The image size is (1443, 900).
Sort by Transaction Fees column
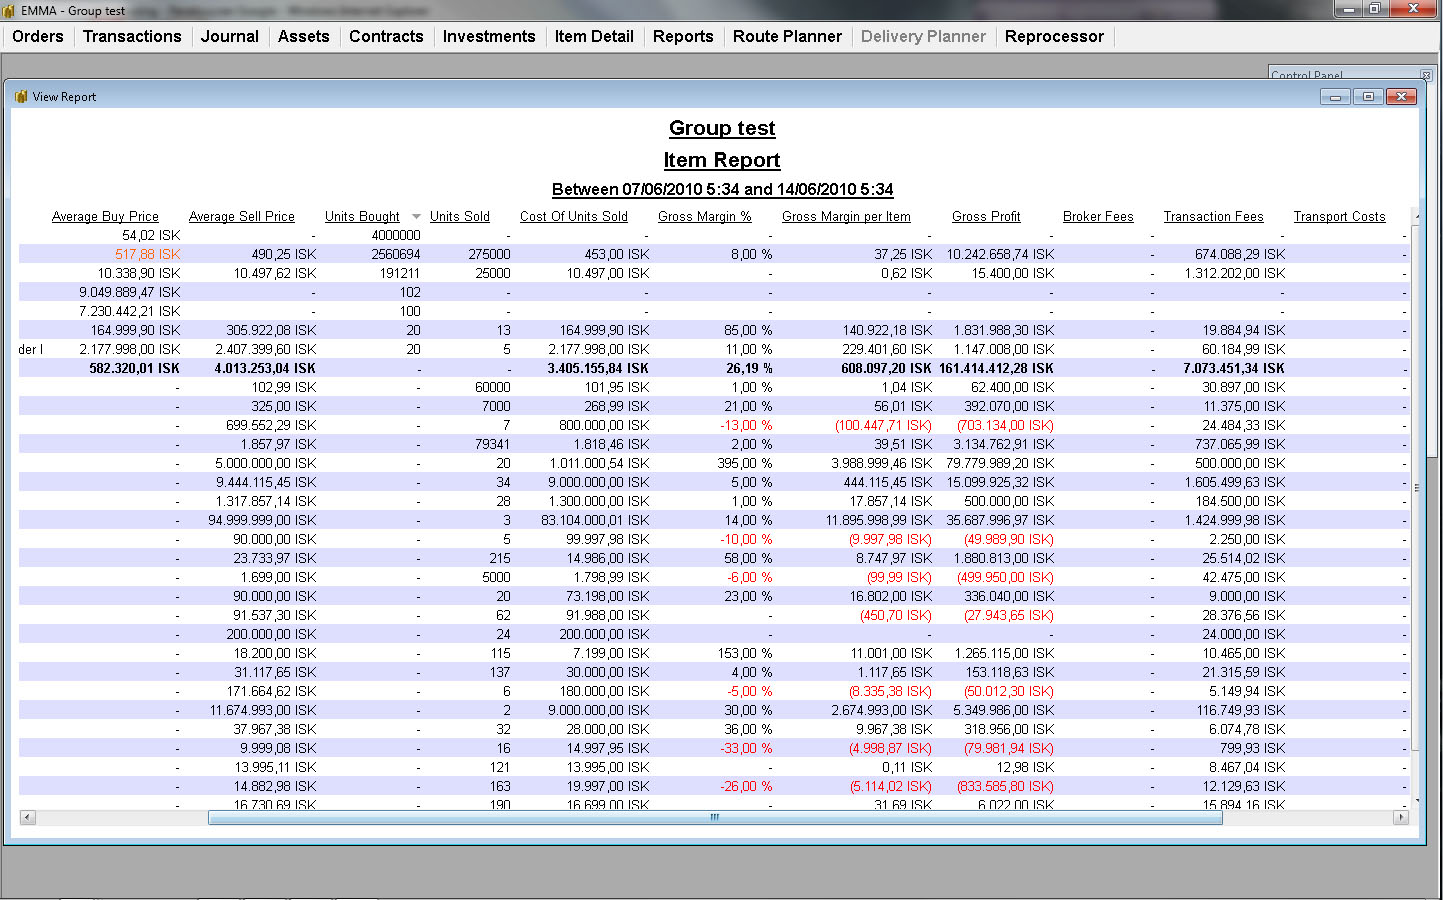click(x=1213, y=216)
